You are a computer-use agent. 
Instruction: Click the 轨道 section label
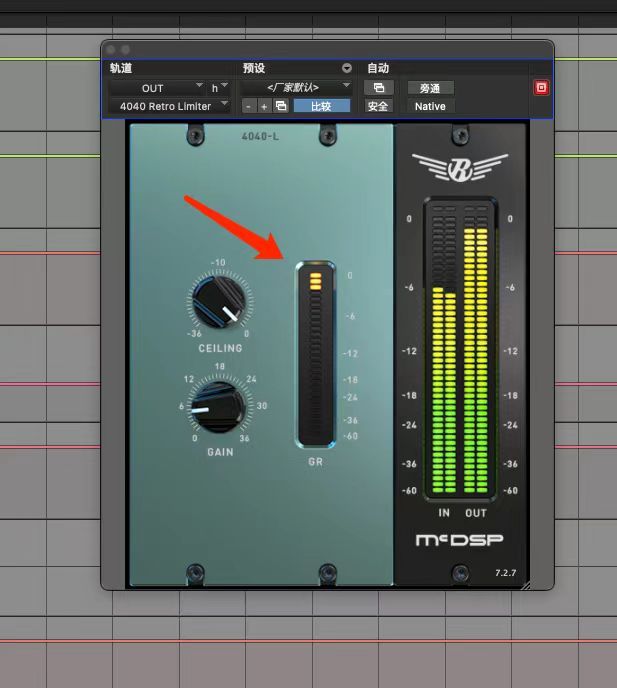coord(121,68)
